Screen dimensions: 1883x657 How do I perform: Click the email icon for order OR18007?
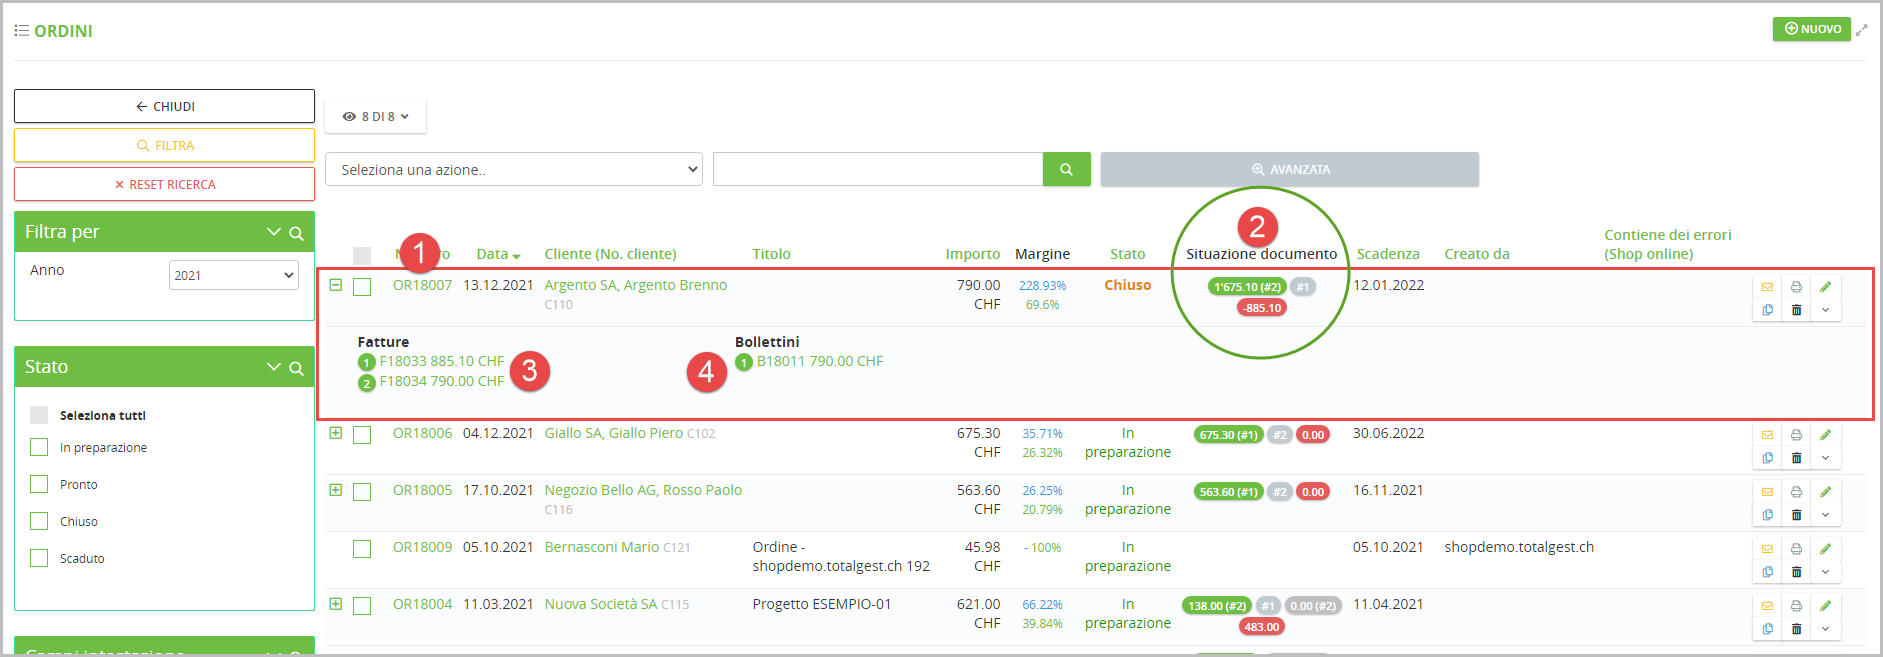[x=1767, y=287]
